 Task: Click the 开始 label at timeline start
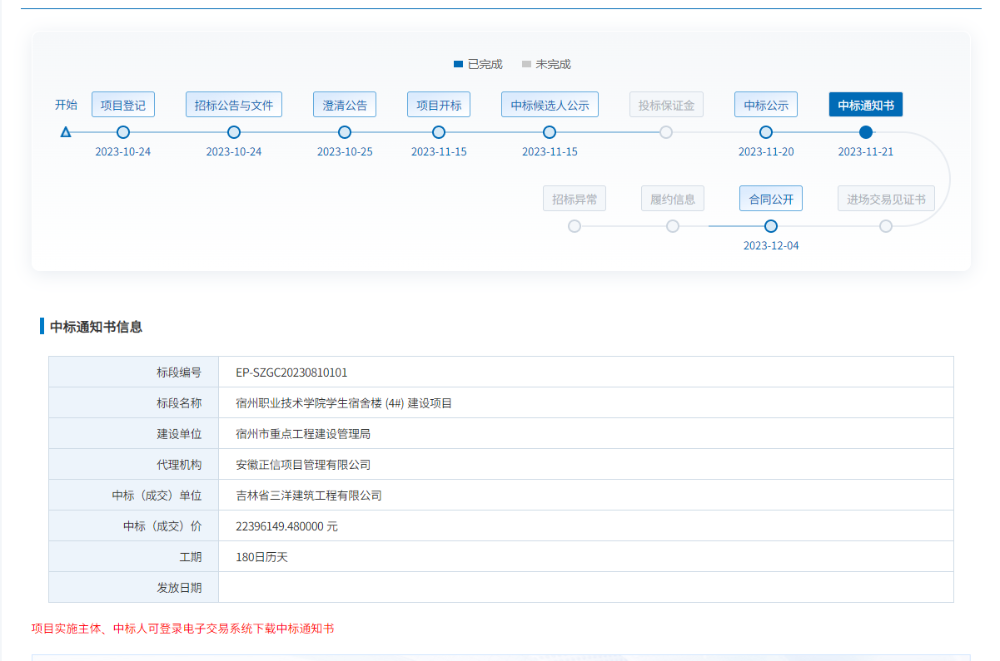coord(66,105)
